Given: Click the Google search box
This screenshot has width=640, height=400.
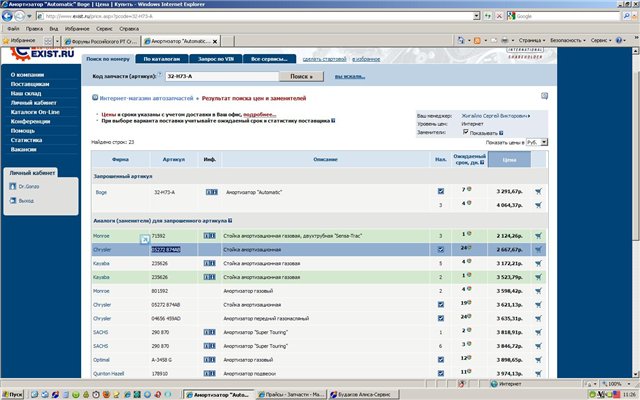Looking at the screenshot, I should pyautogui.click(x=568, y=16).
